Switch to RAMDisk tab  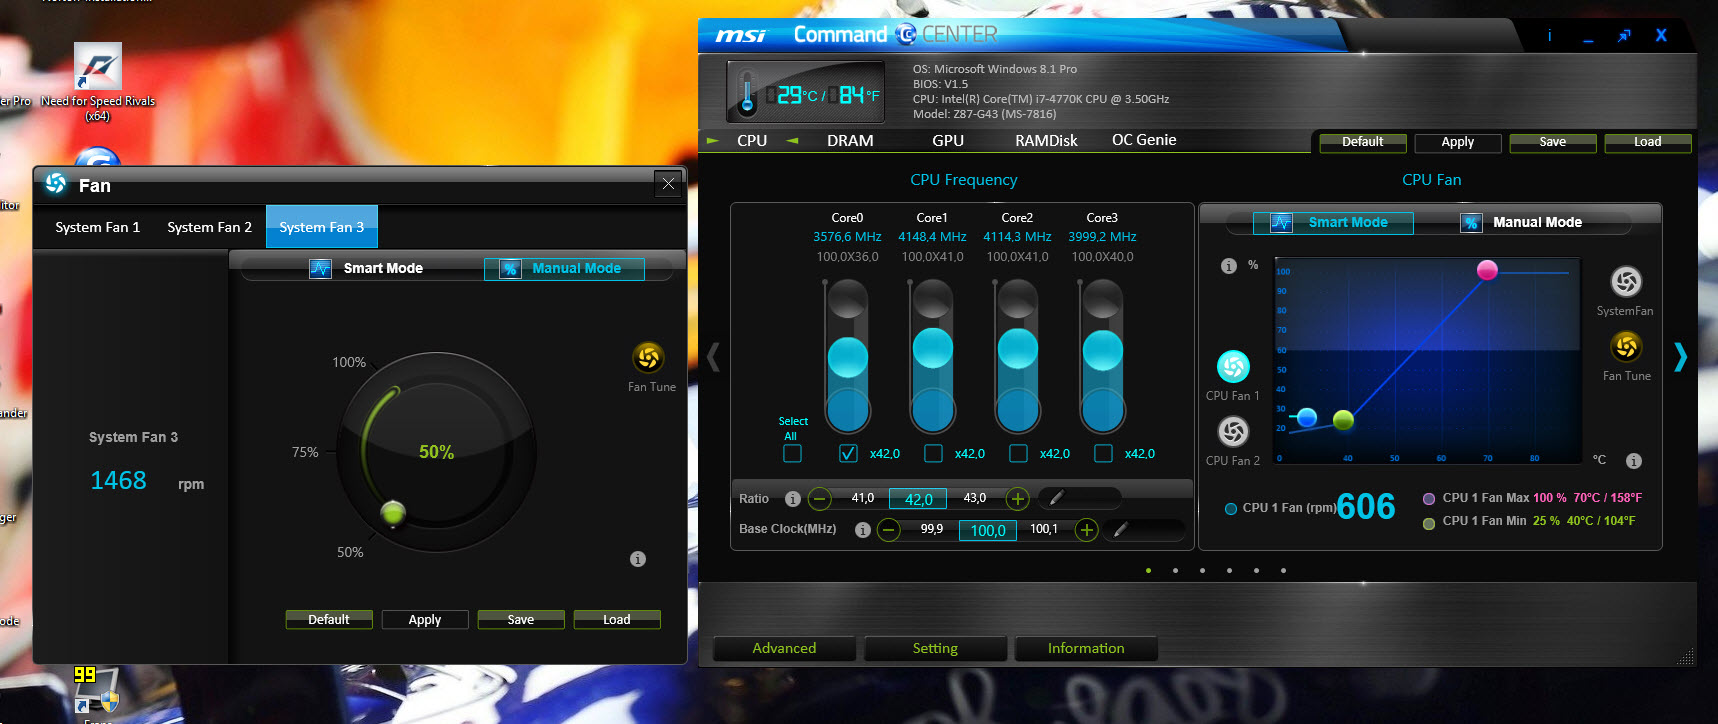coord(1046,141)
